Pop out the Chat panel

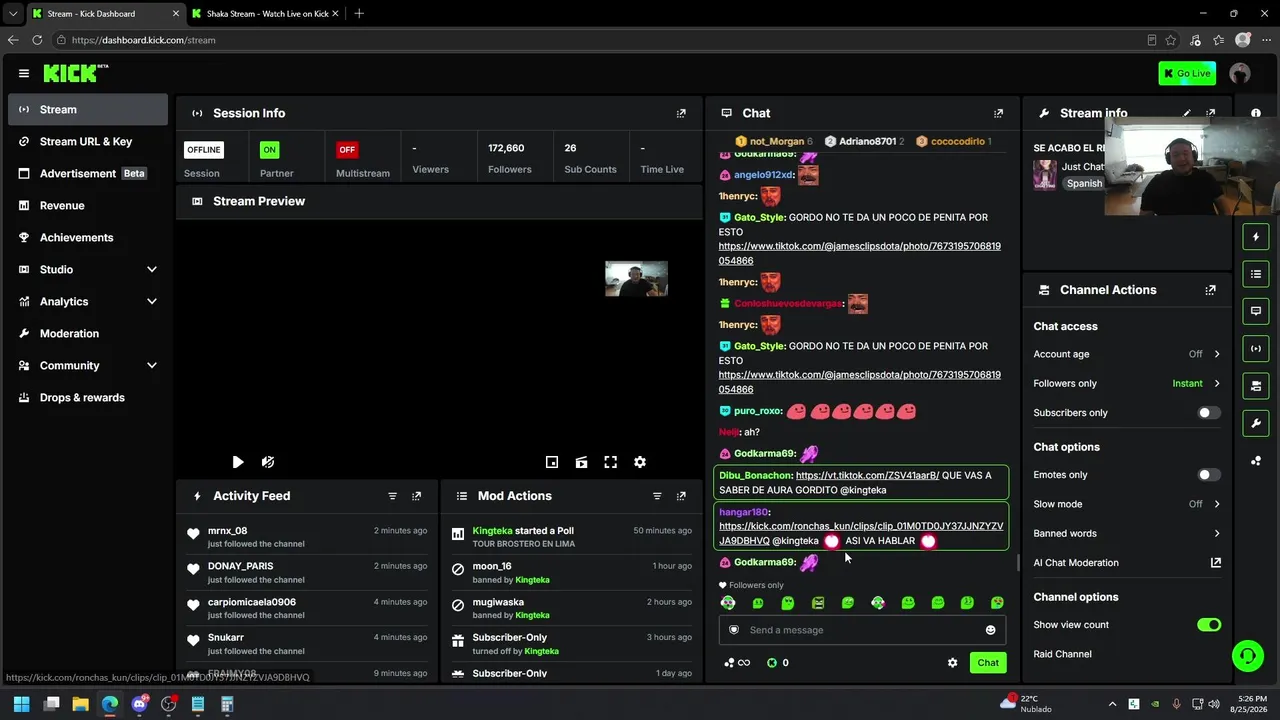coord(998,114)
